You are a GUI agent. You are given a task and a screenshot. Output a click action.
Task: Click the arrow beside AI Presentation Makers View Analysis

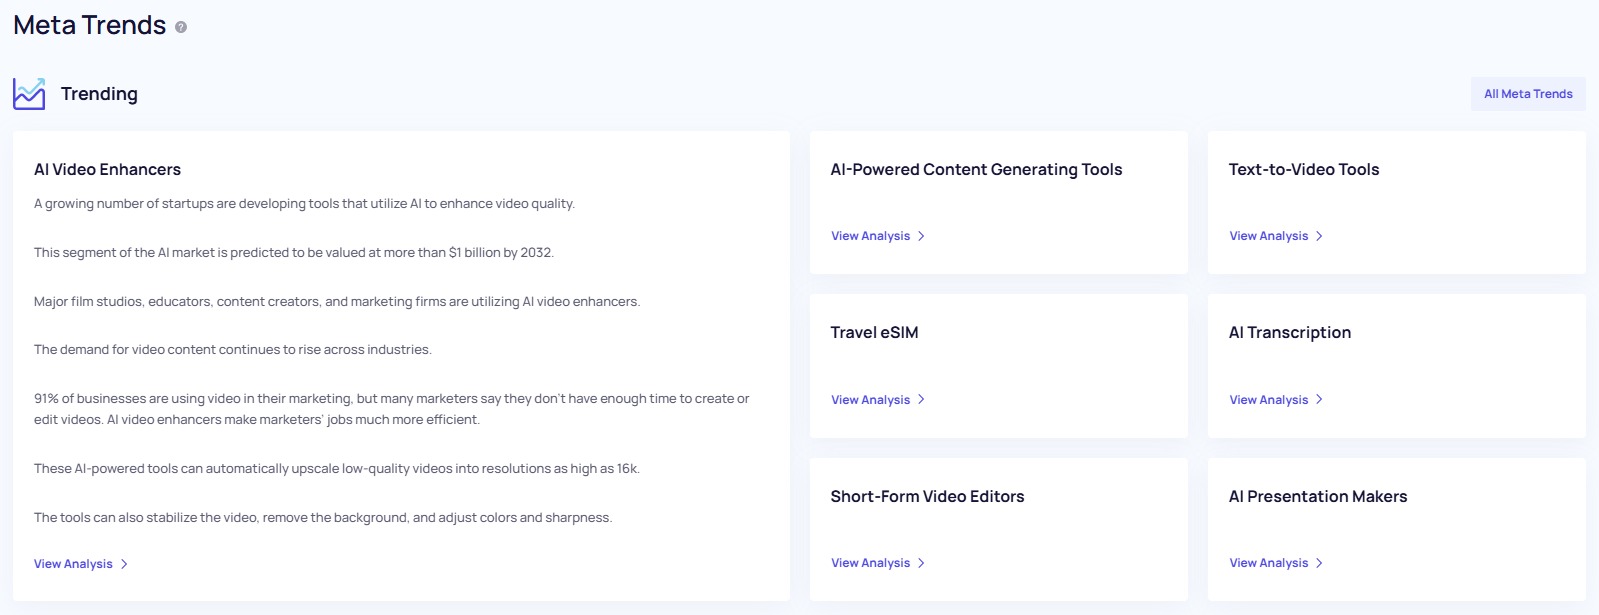pyautogui.click(x=1320, y=563)
